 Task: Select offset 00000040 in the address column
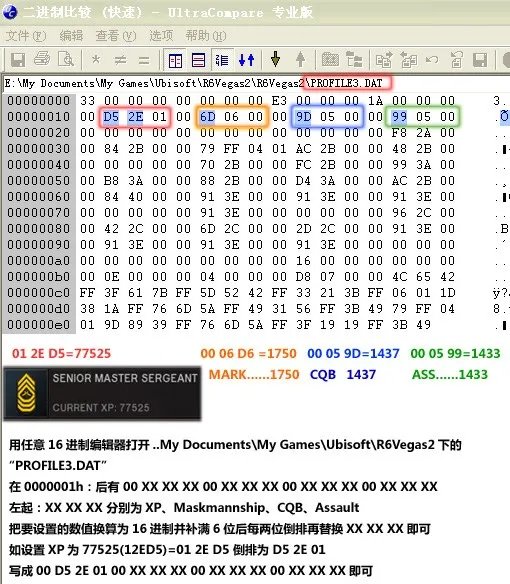pyautogui.click(x=39, y=165)
